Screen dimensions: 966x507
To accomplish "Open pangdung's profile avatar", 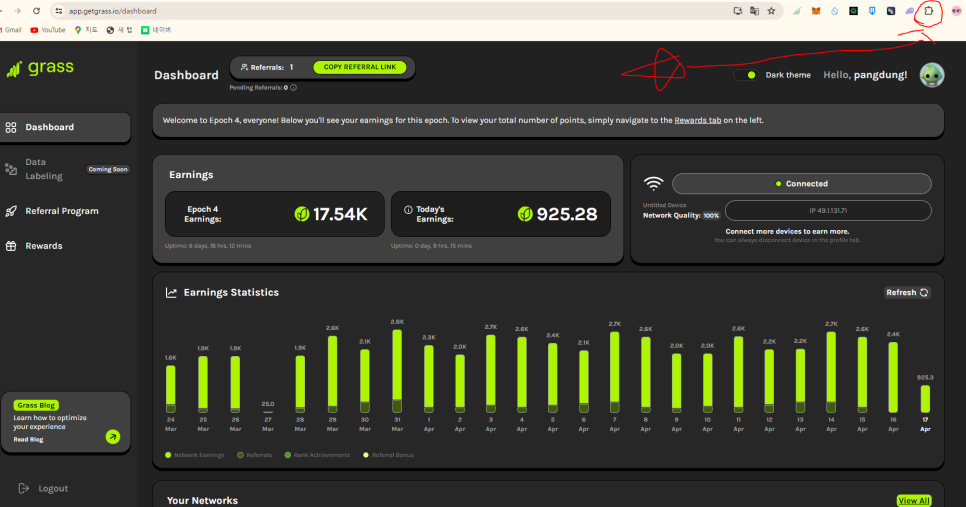I will (x=932, y=75).
